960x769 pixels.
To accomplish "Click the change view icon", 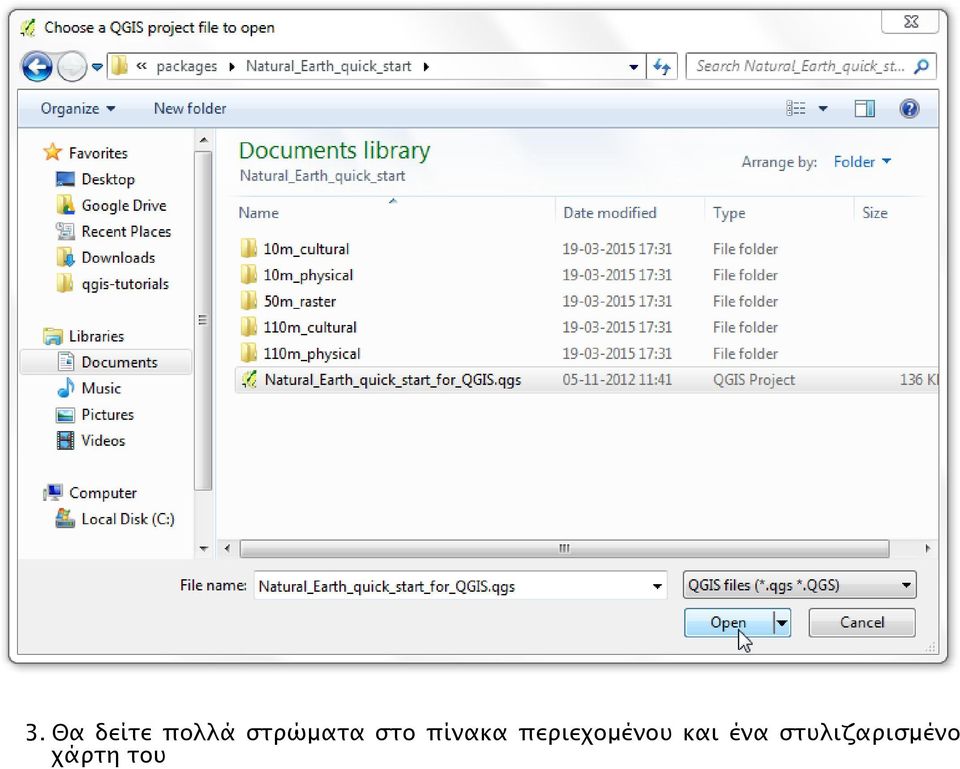I will point(796,108).
